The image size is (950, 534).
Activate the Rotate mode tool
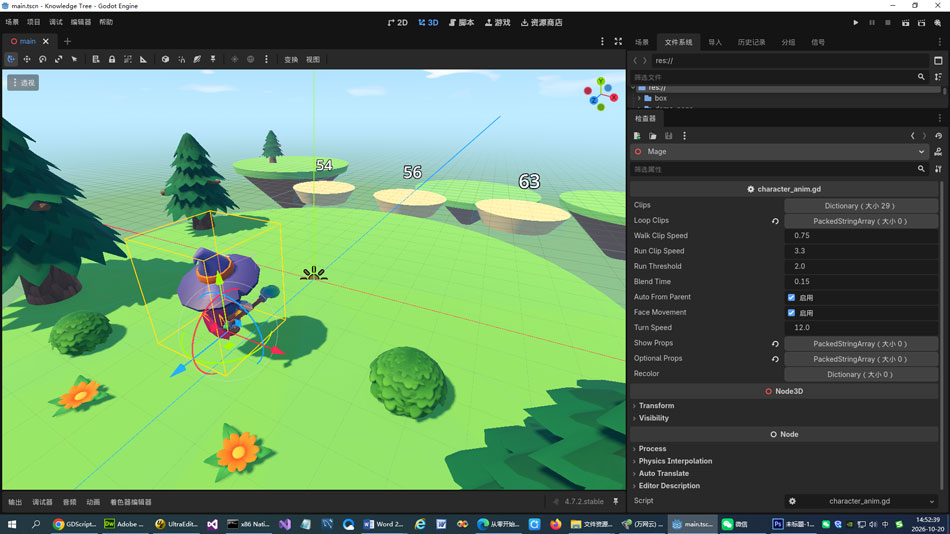(x=42, y=59)
